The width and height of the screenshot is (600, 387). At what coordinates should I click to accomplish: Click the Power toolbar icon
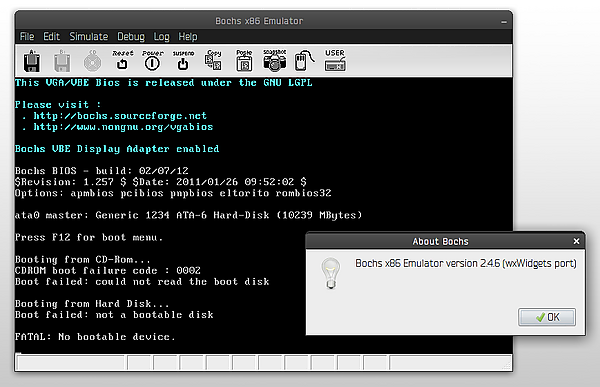(152, 60)
